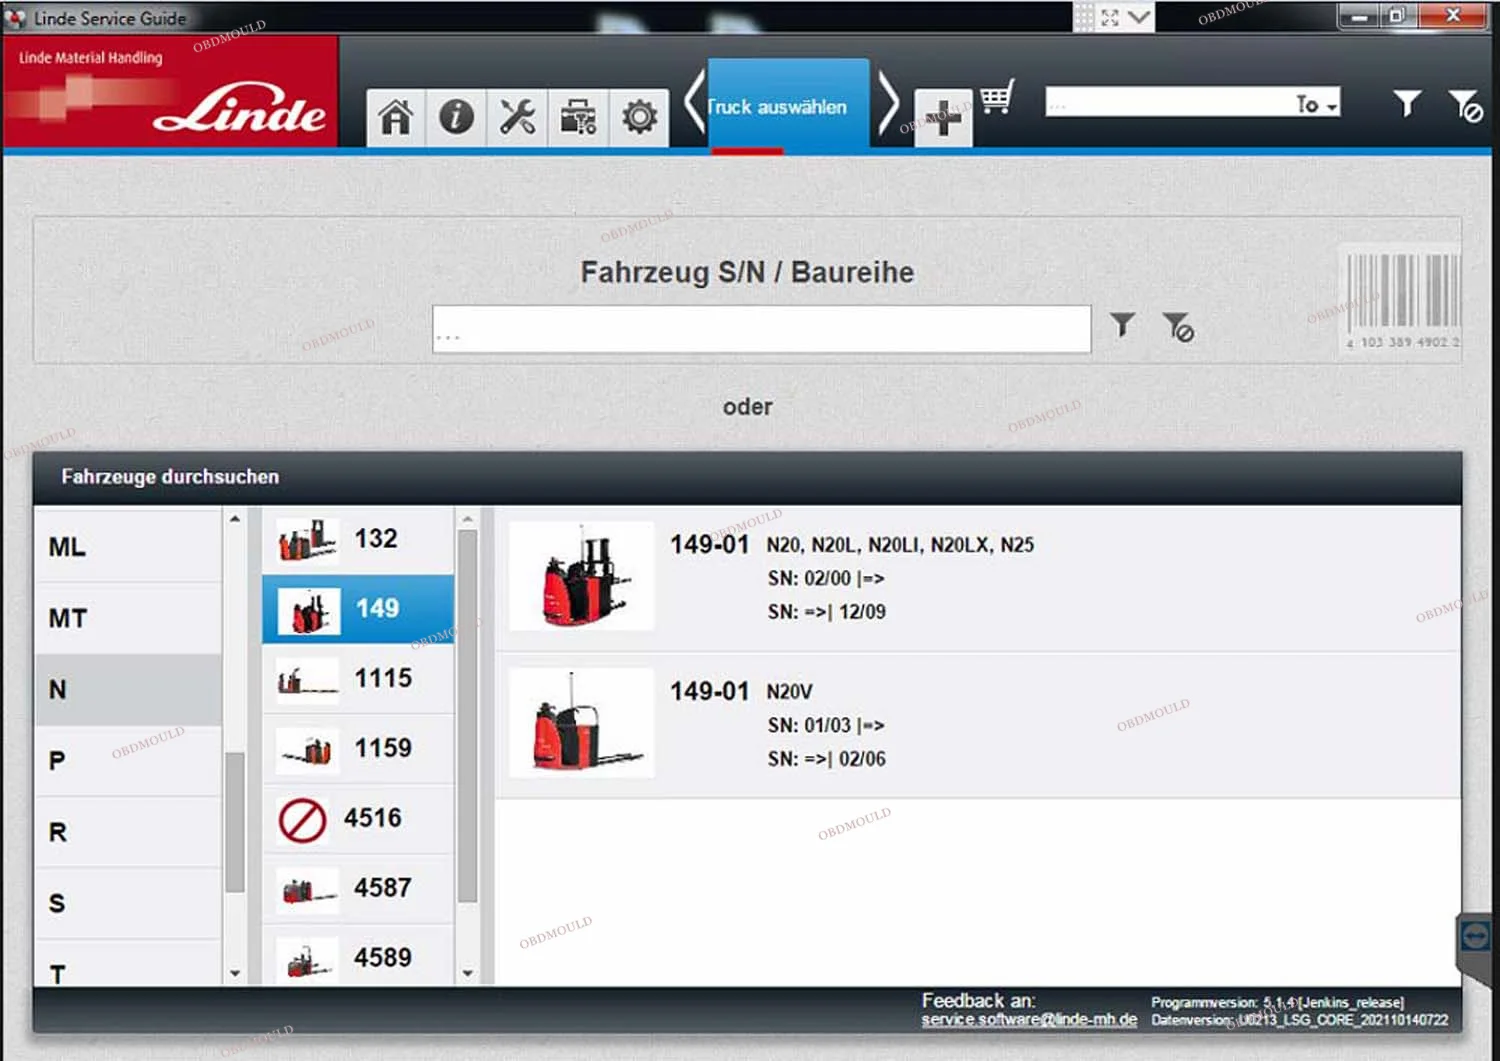Clear the filter in the top toolbar
The image size is (1500, 1061).
coord(1466,105)
